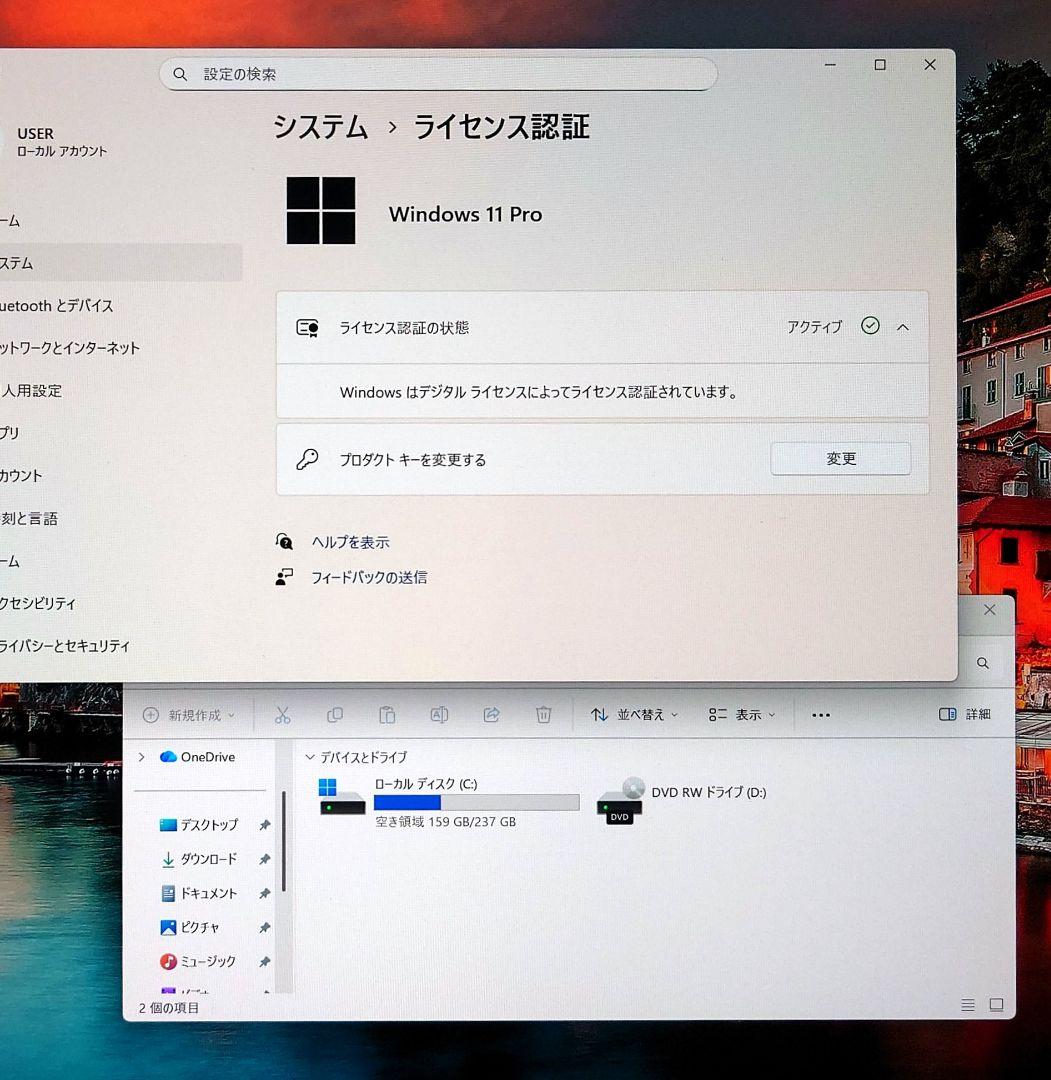The image size is (1051, 1080).
Task: Click the Rename icon in Explorer toolbar
Action: coord(439,714)
